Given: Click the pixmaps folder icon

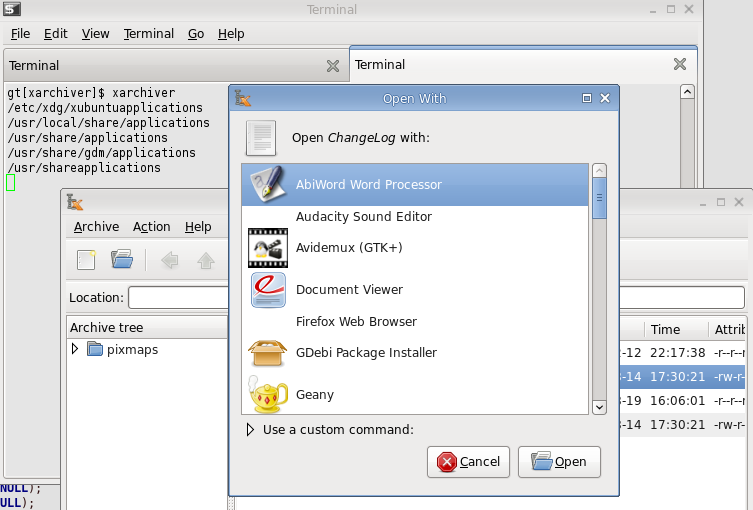Looking at the screenshot, I should pos(95,350).
